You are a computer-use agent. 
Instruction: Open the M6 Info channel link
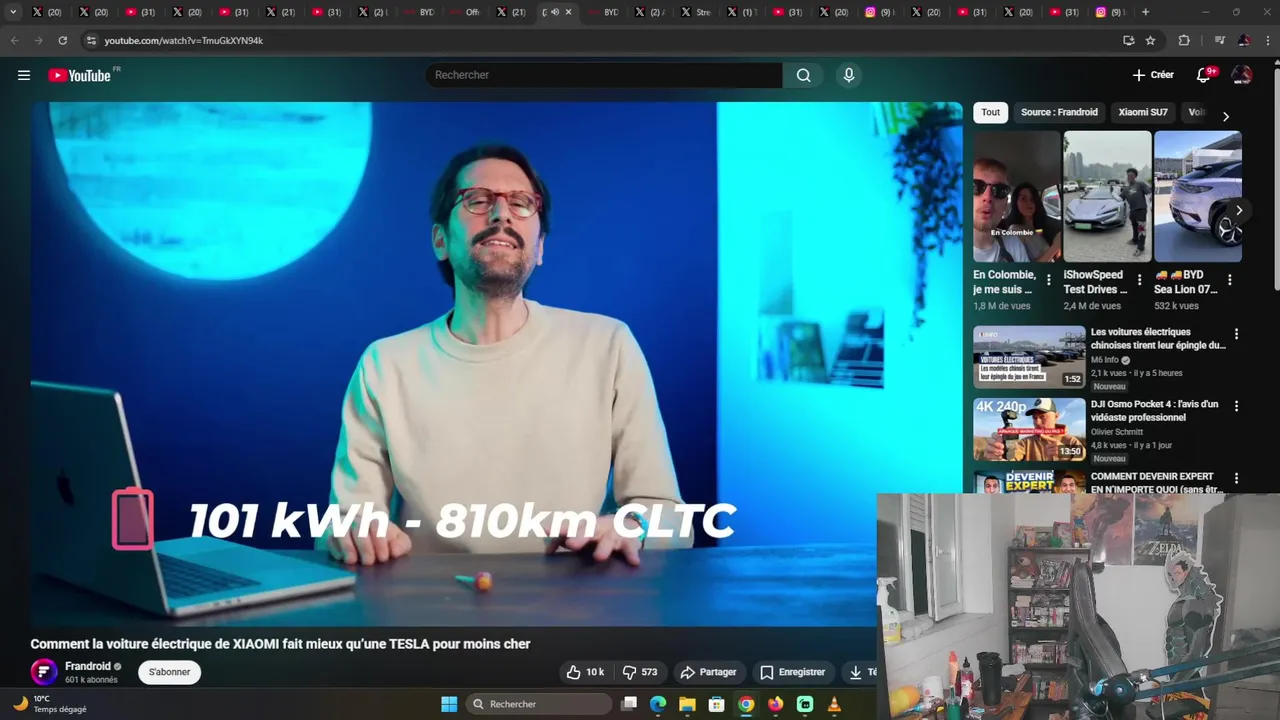(1104, 360)
